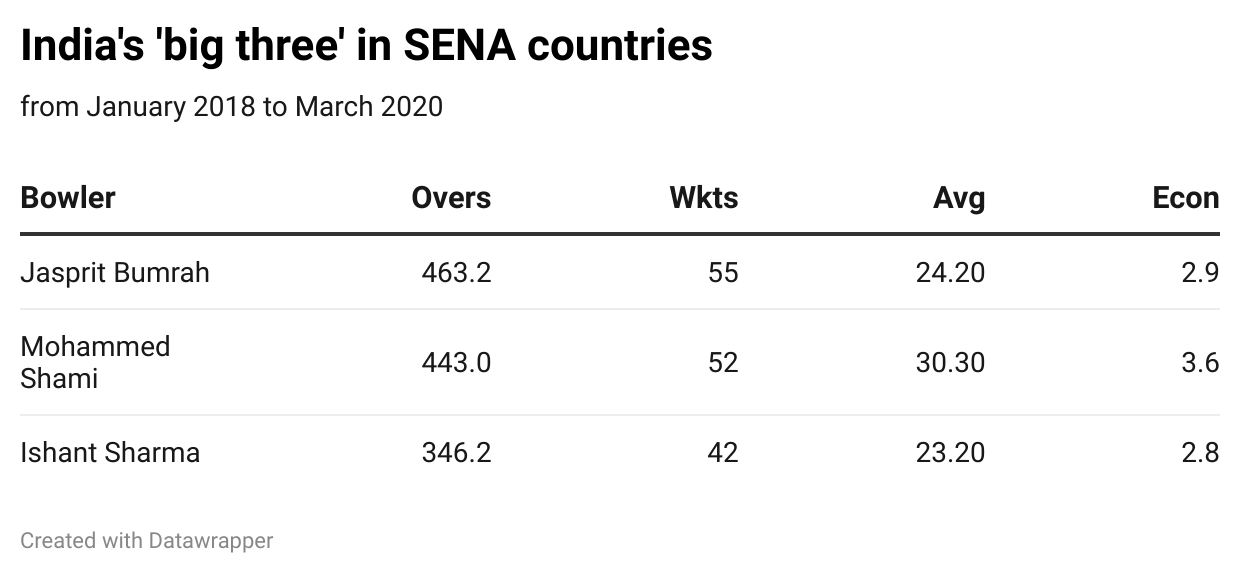
Task: Select the Wkts column header
Action: pos(703,198)
